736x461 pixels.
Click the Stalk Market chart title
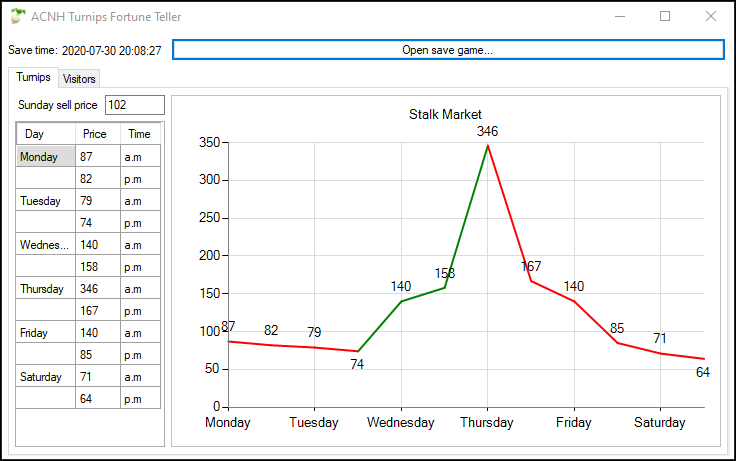(445, 114)
